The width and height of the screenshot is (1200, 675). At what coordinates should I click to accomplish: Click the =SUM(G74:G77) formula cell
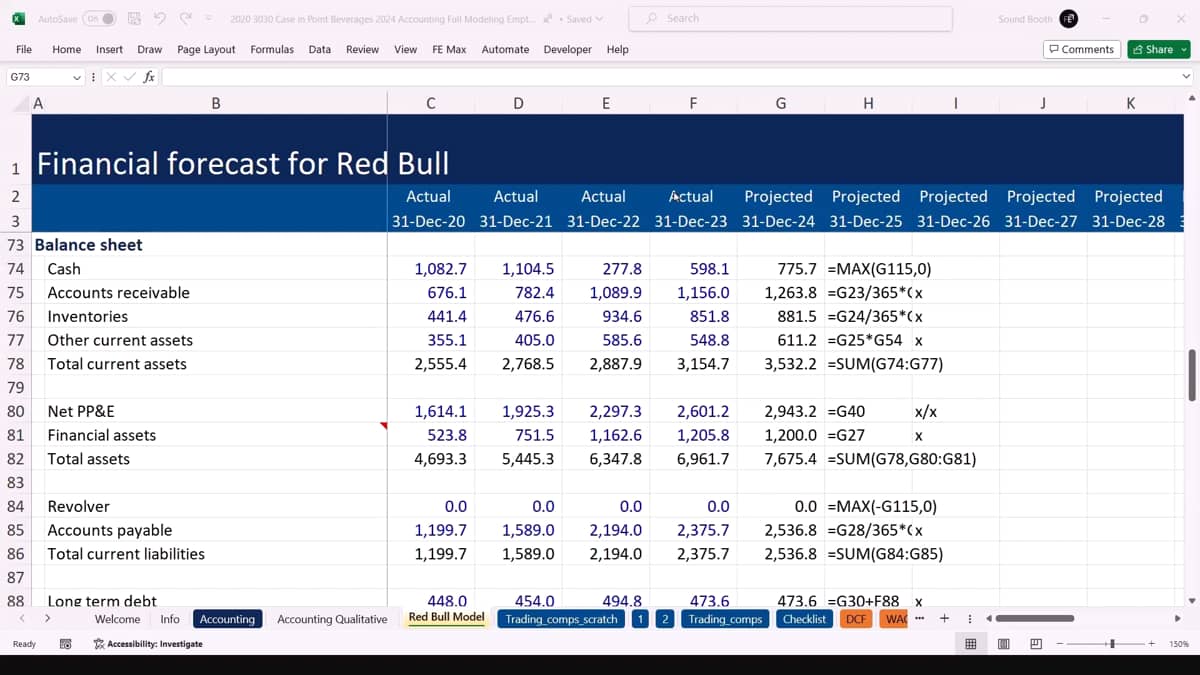886,364
